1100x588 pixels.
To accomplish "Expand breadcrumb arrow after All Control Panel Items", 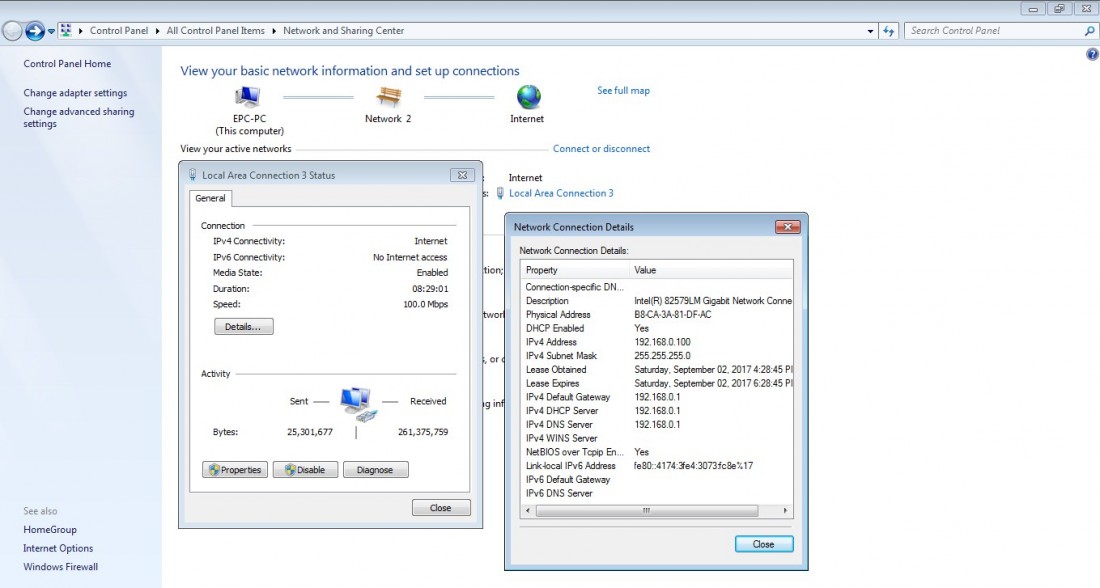I will point(274,31).
